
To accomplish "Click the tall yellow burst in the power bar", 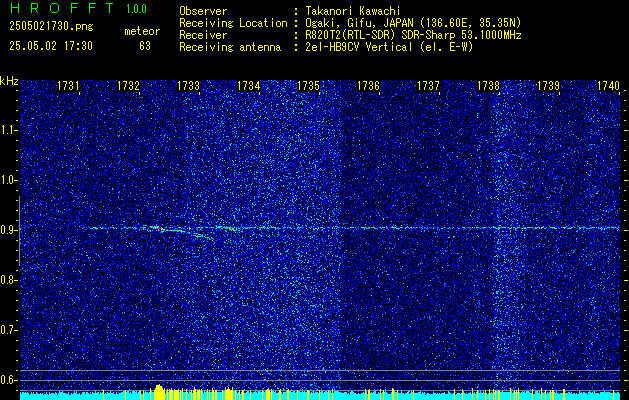I will click(x=159, y=392).
